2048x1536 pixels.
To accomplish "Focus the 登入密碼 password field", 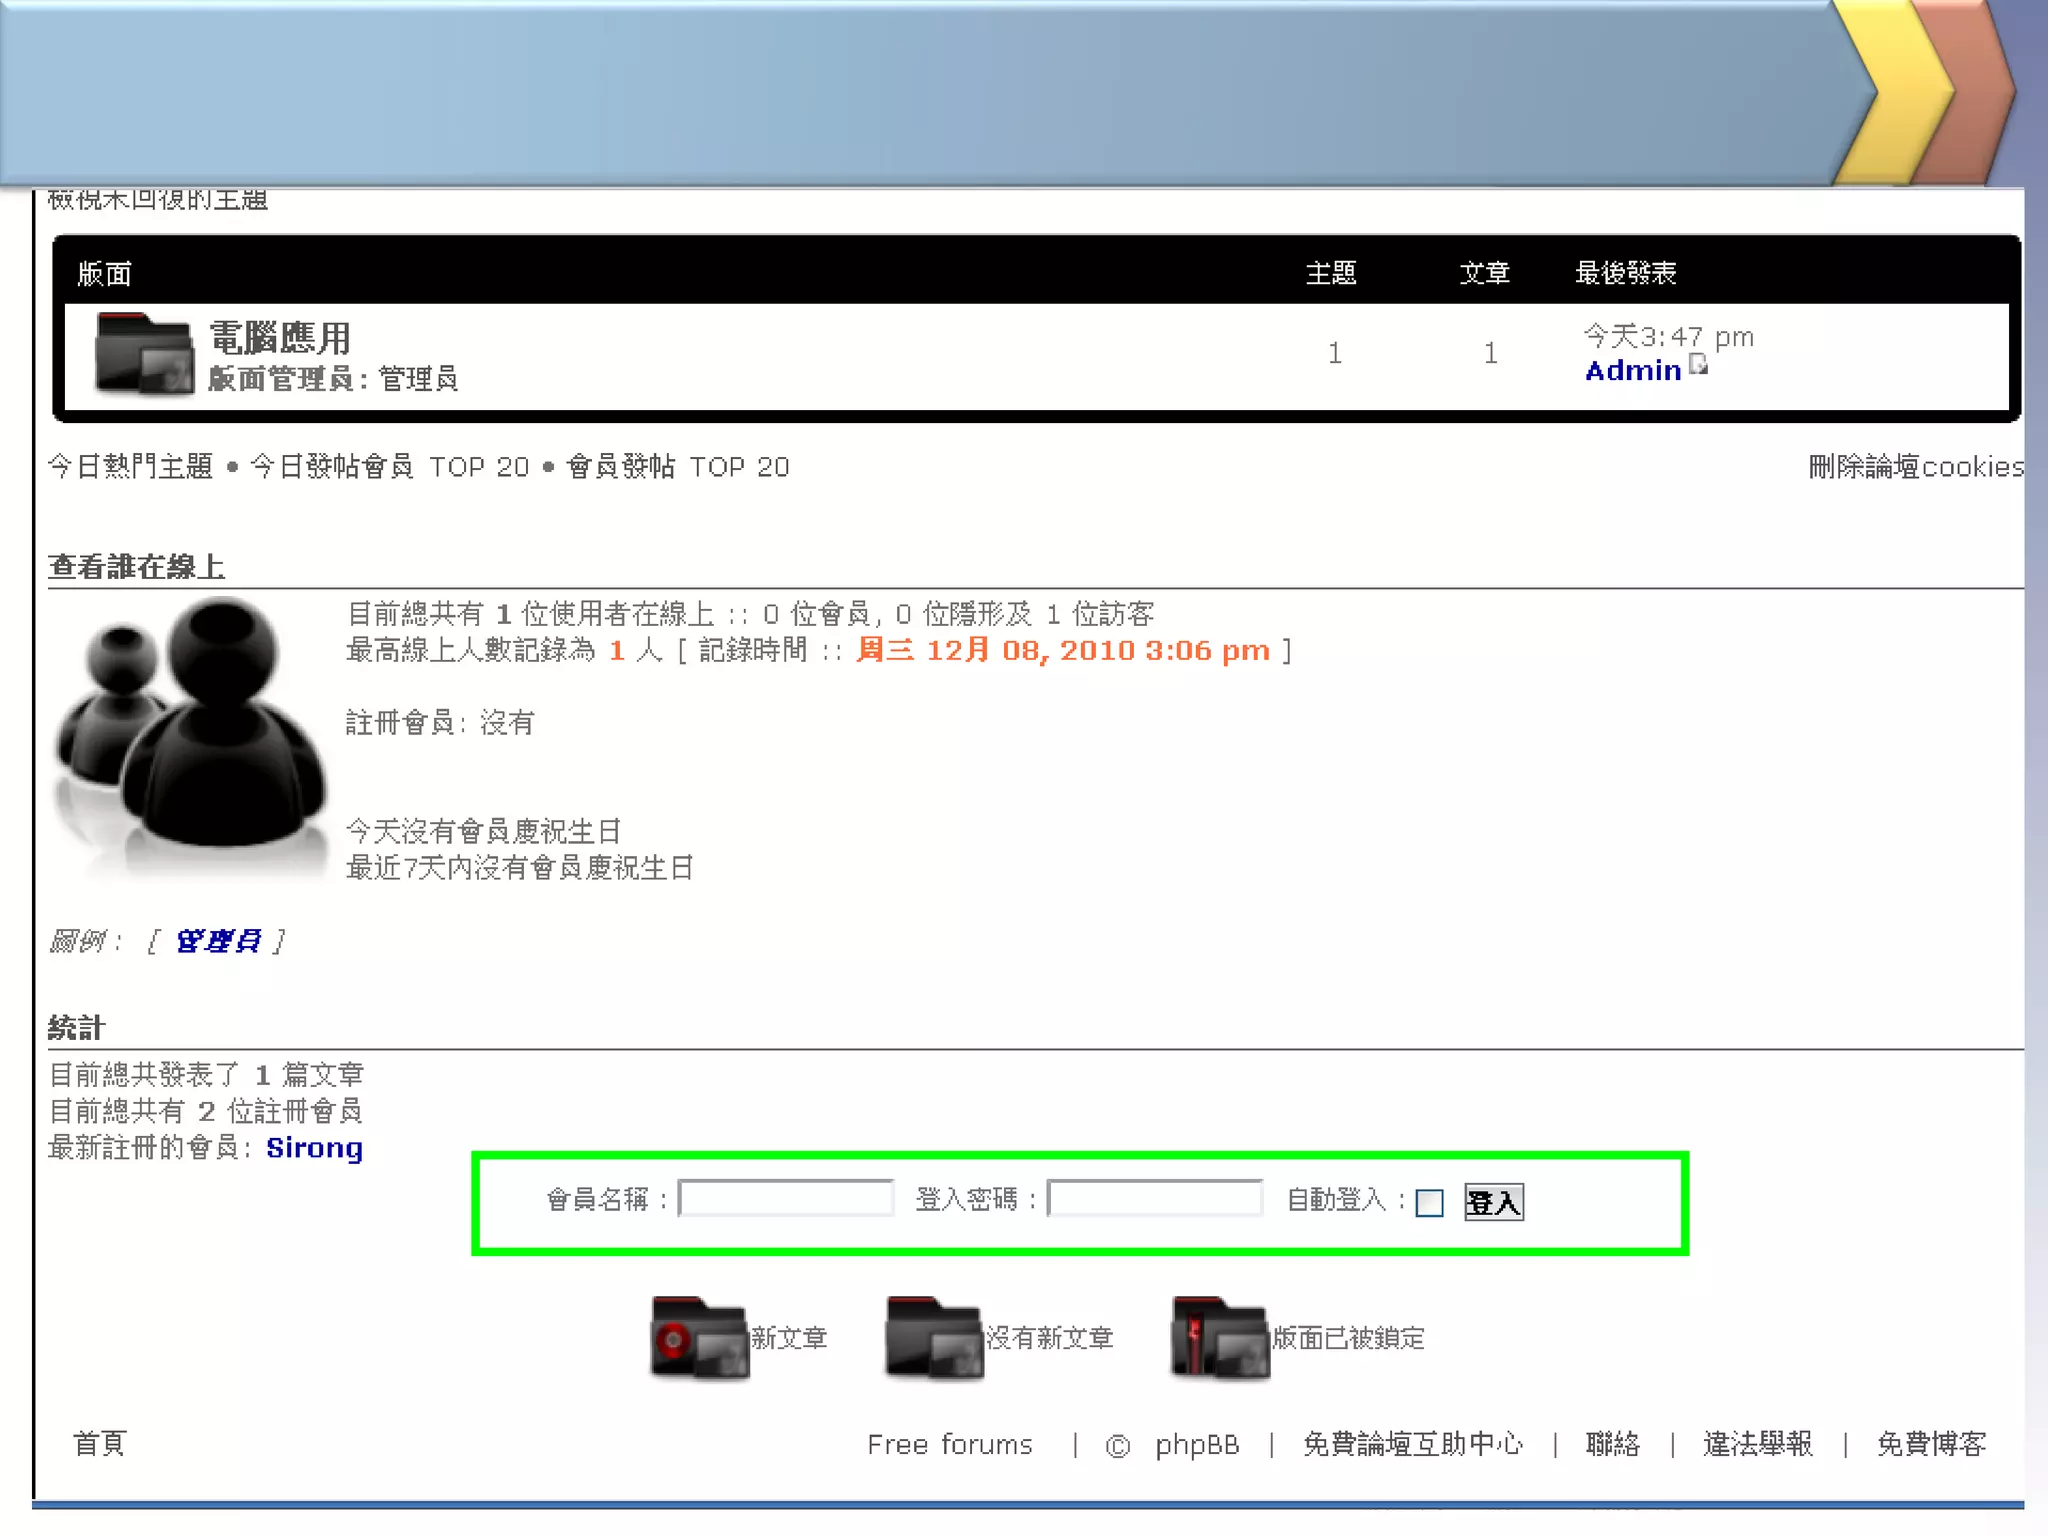I will pos(1154,1198).
